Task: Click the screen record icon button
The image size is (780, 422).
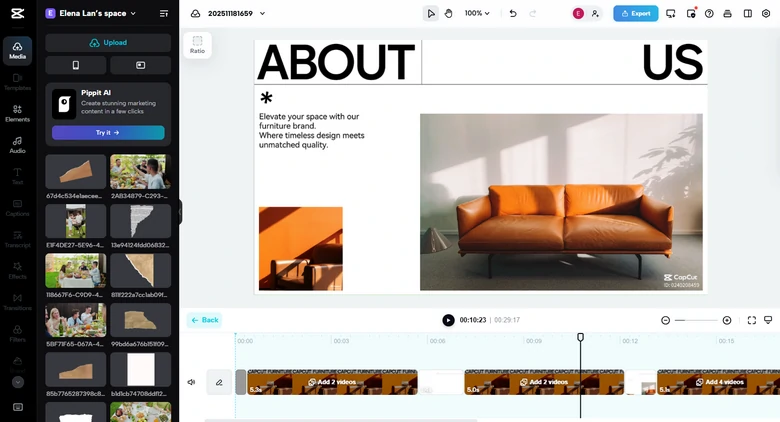Action: 141,65
